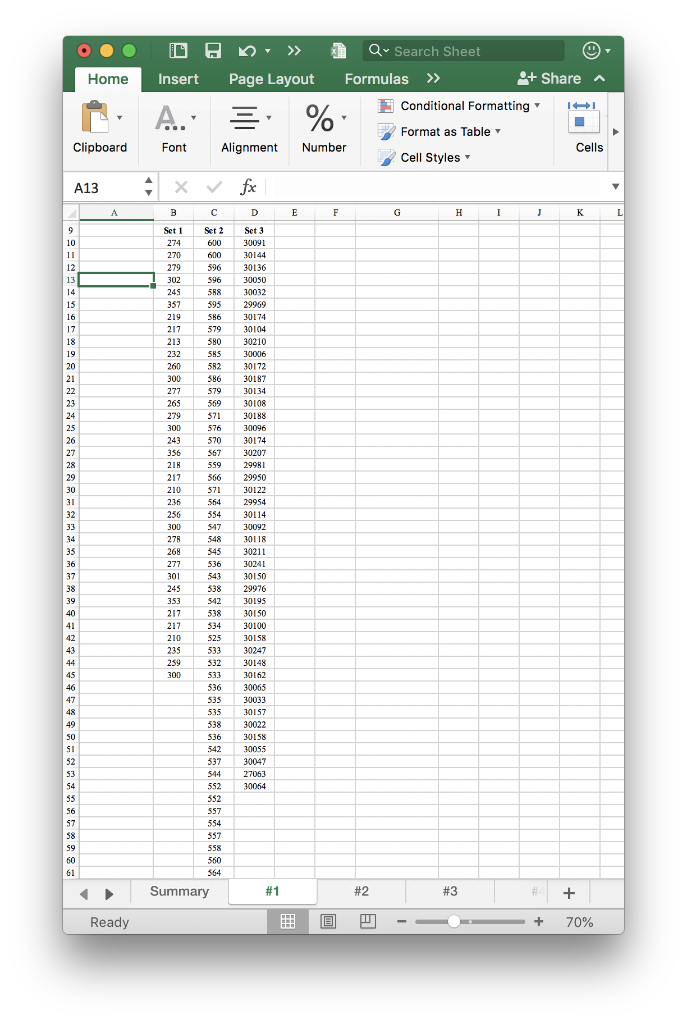
Task: Open the Formulas ribbon tab
Action: click(x=376, y=79)
